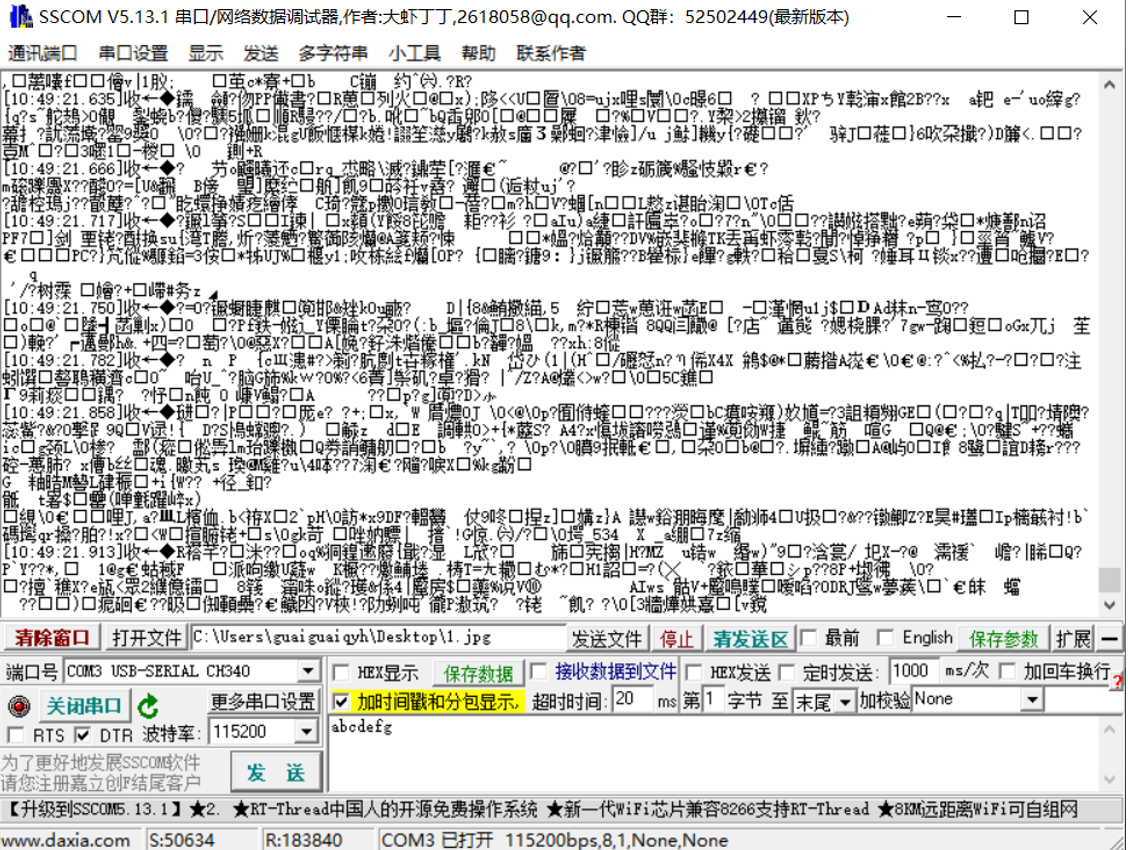1128x850 pixels.
Task: Toggle the RTS checkbox
Action: 16,735
